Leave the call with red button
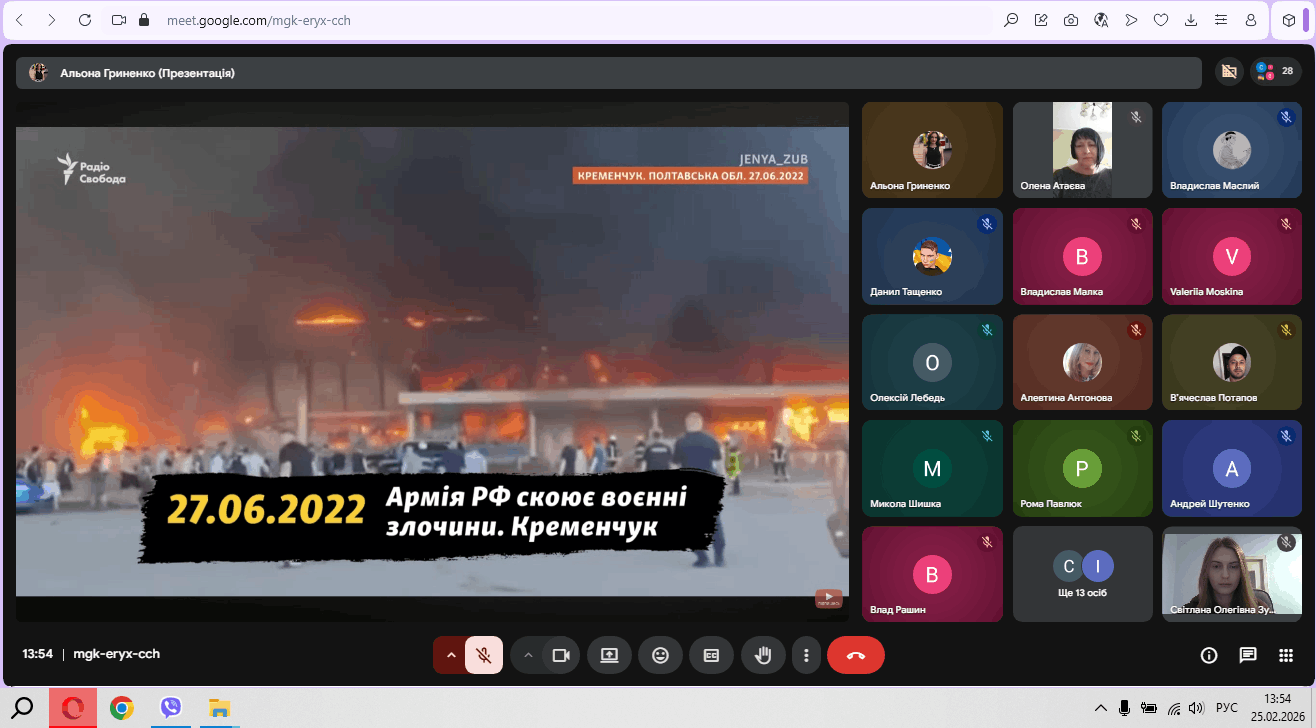The width and height of the screenshot is (1316, 728). 855,655
